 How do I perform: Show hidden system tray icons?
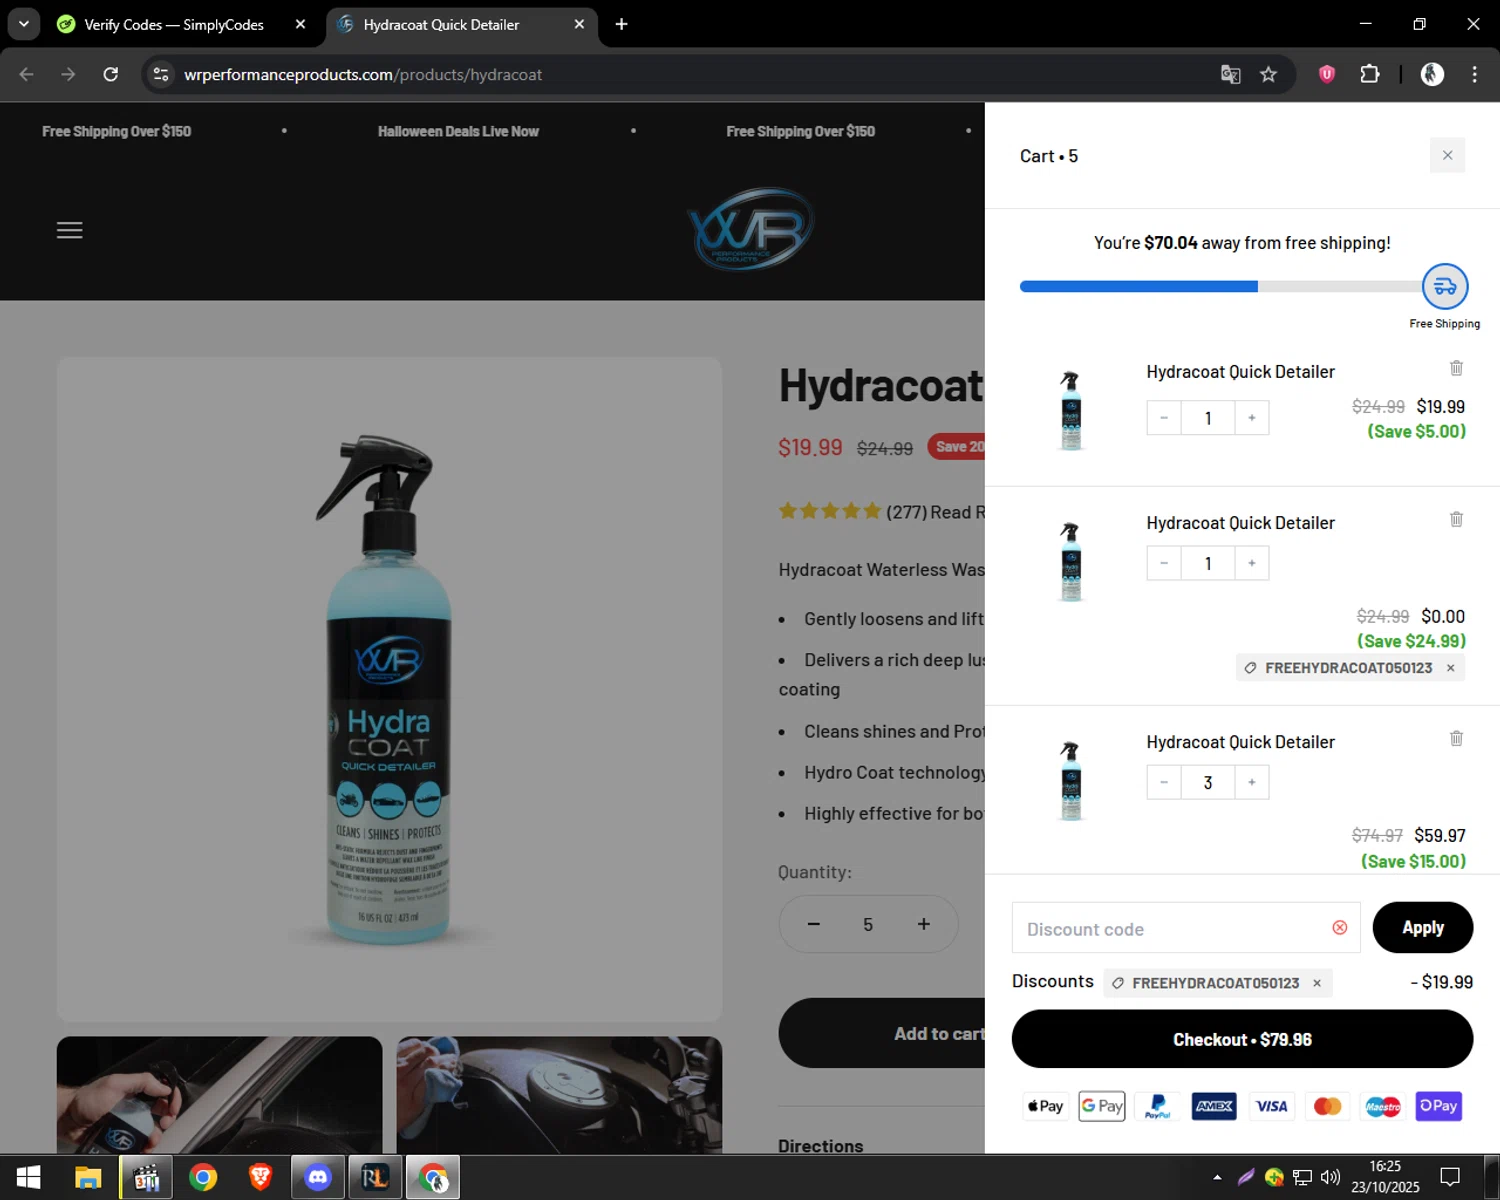[x=1217, y=1177]
